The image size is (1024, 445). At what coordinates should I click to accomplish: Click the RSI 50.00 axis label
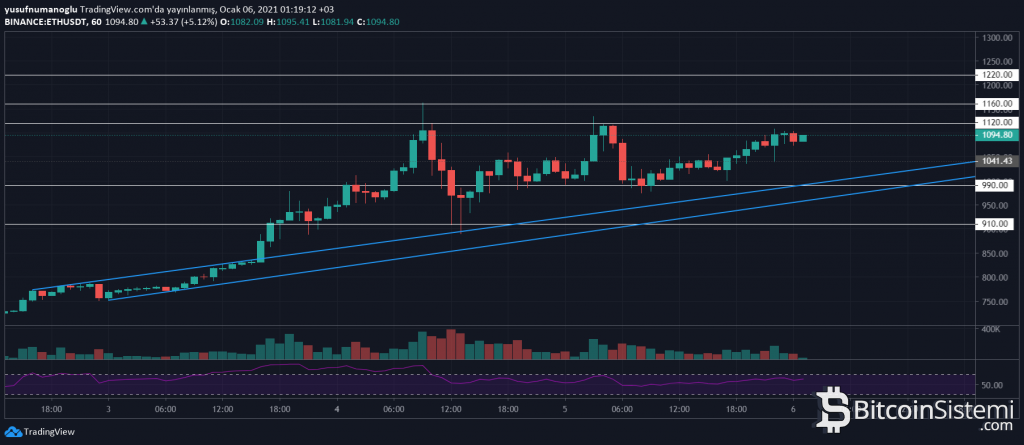click(994, 385)
